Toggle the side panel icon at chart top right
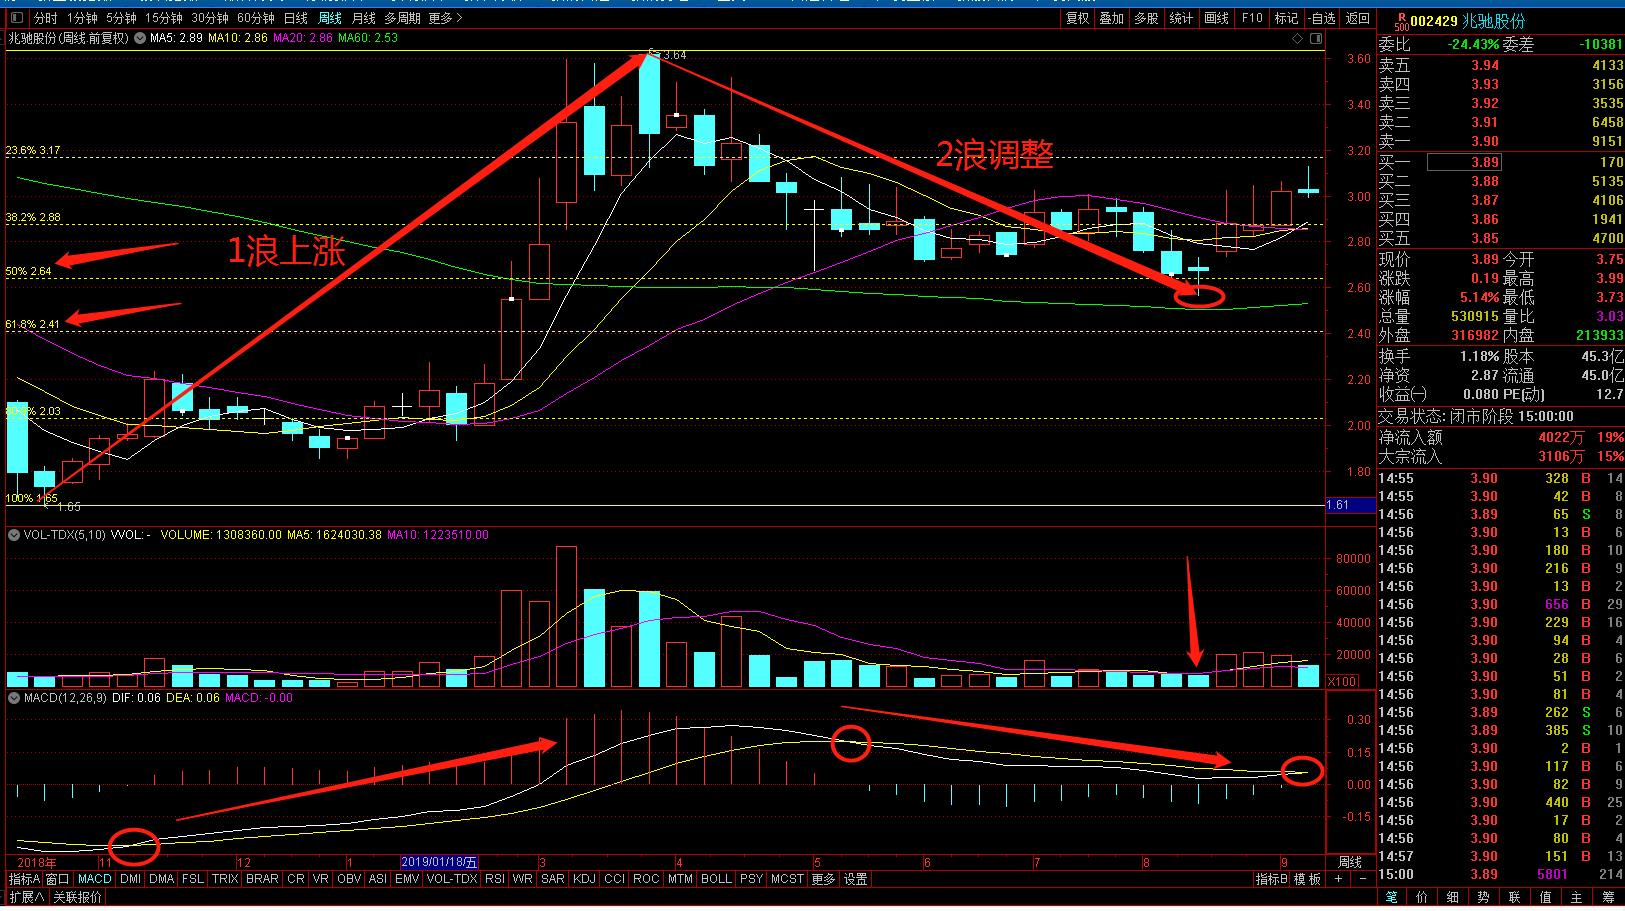1625x911 pixels. point(1316,38)
